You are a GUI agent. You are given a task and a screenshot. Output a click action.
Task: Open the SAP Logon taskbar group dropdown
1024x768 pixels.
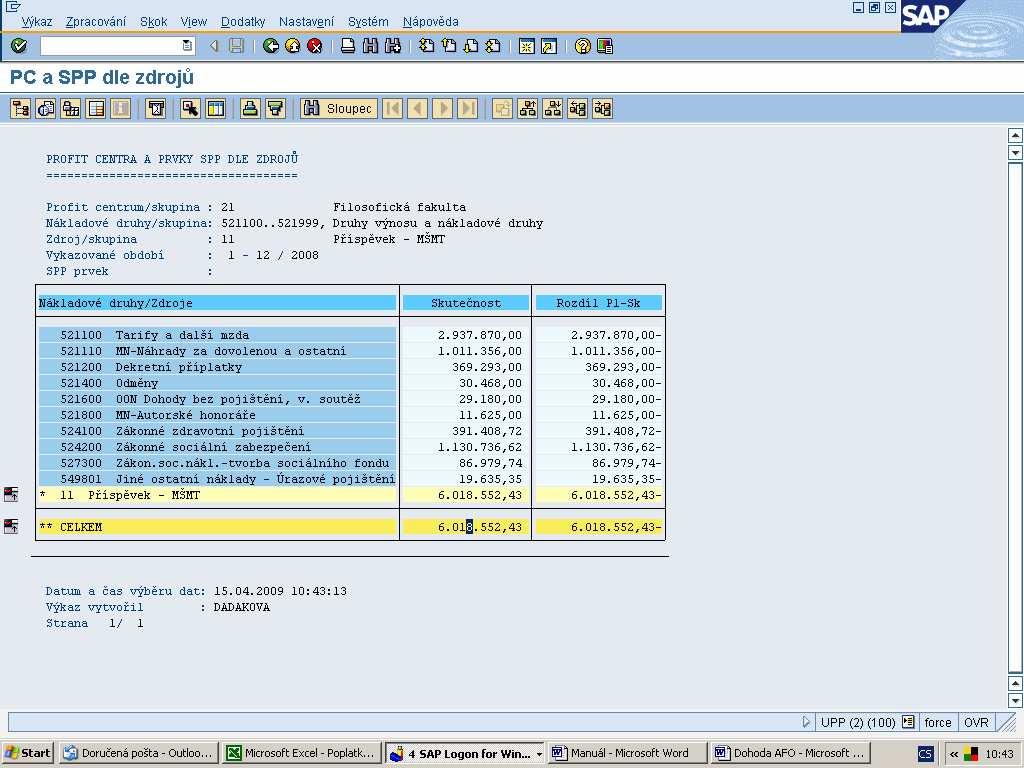pyautogui.click(x=539, y=754)
